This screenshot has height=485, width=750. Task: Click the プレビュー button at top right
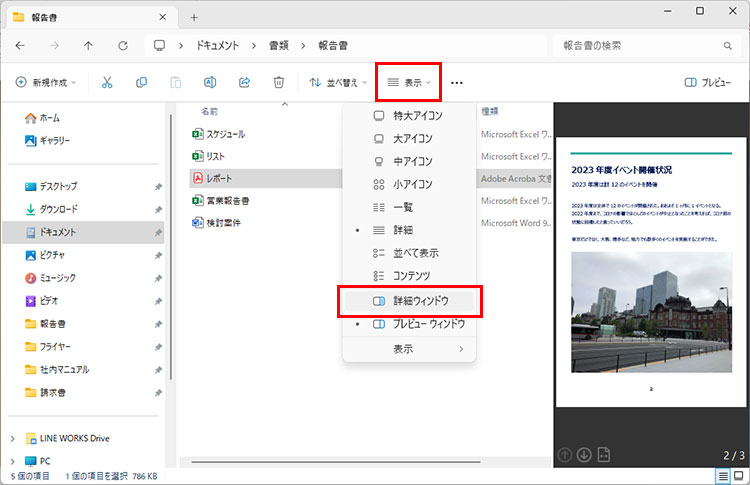[708, 83]
